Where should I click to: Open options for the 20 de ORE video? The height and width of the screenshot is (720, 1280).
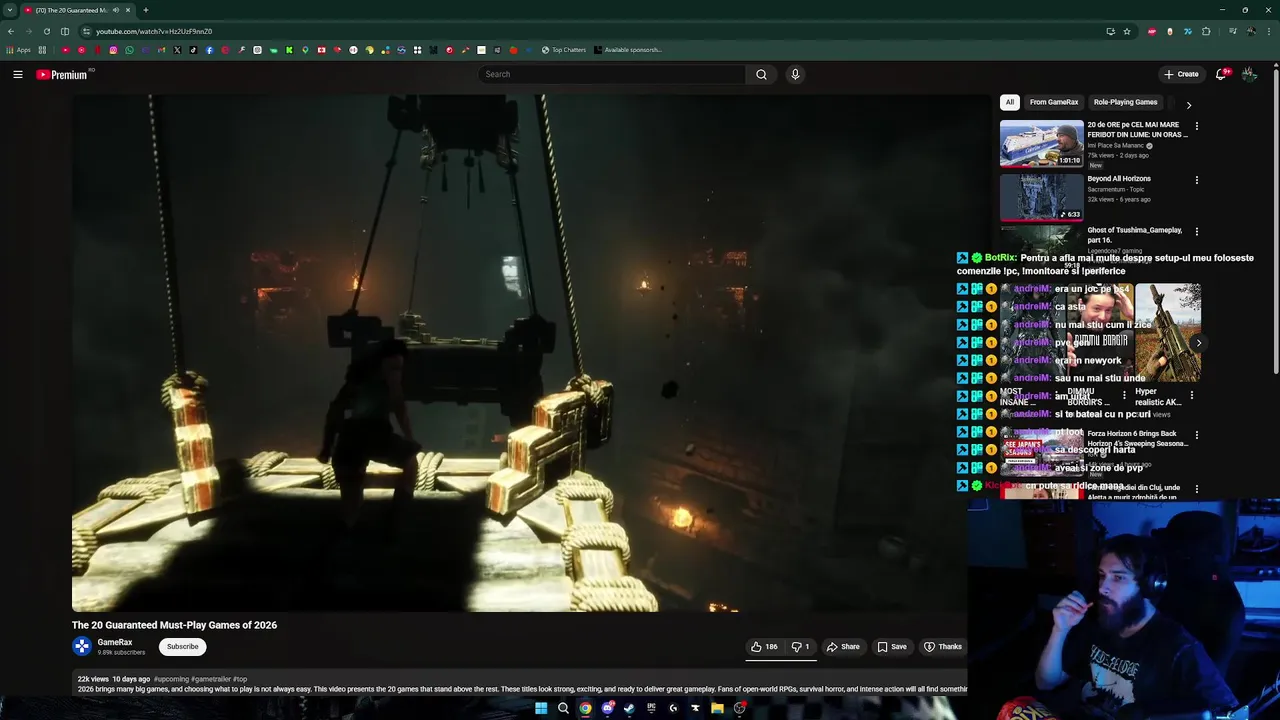click(1196, 126)
